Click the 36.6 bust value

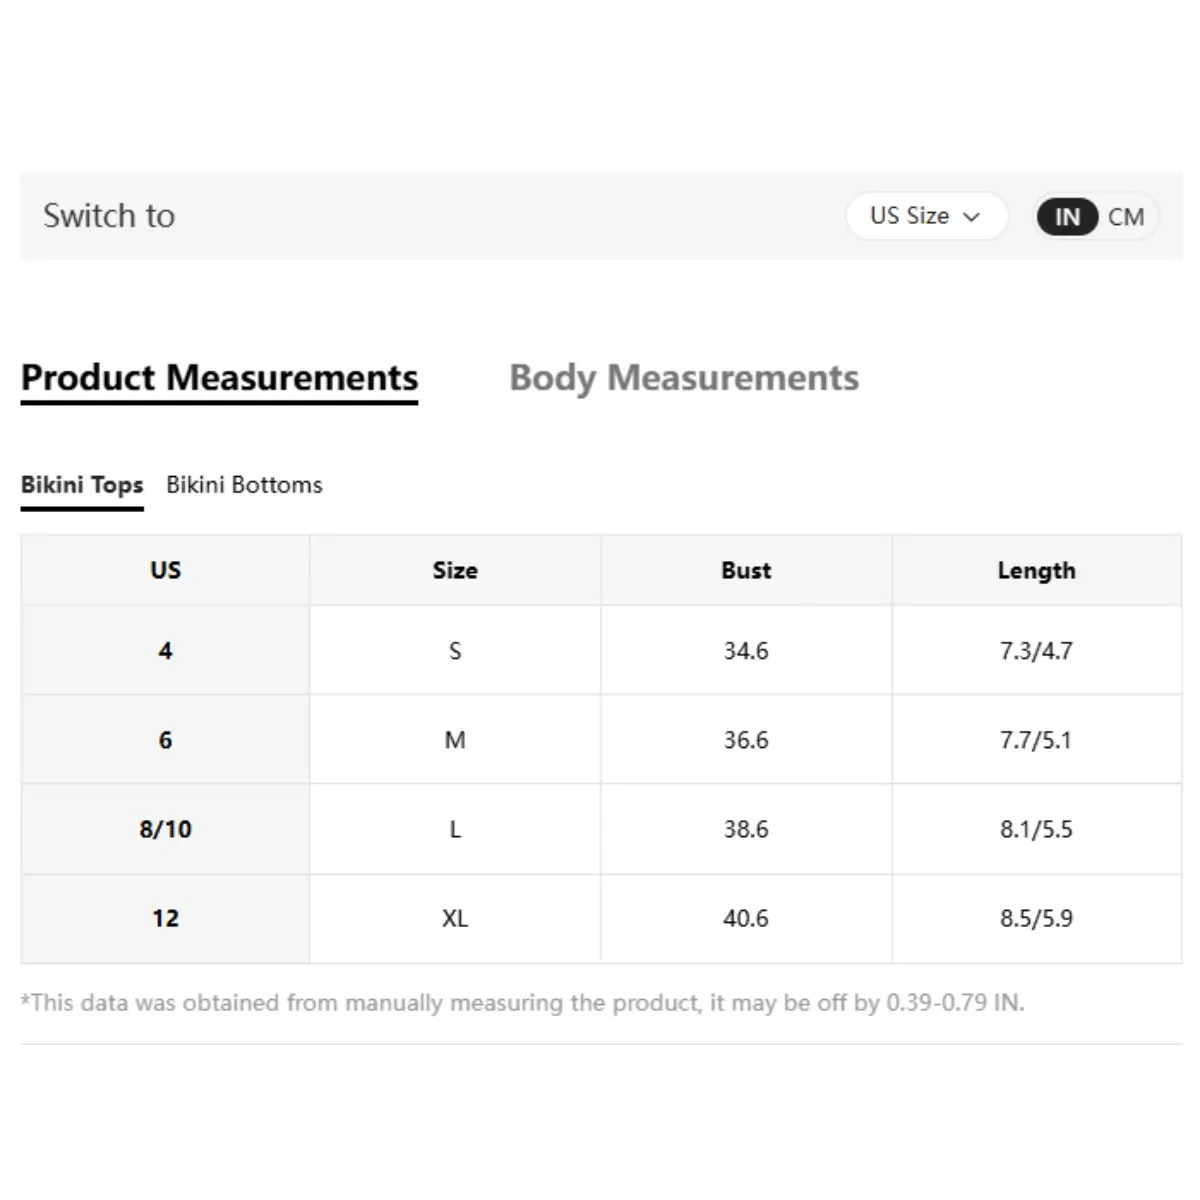coord(746,740)
